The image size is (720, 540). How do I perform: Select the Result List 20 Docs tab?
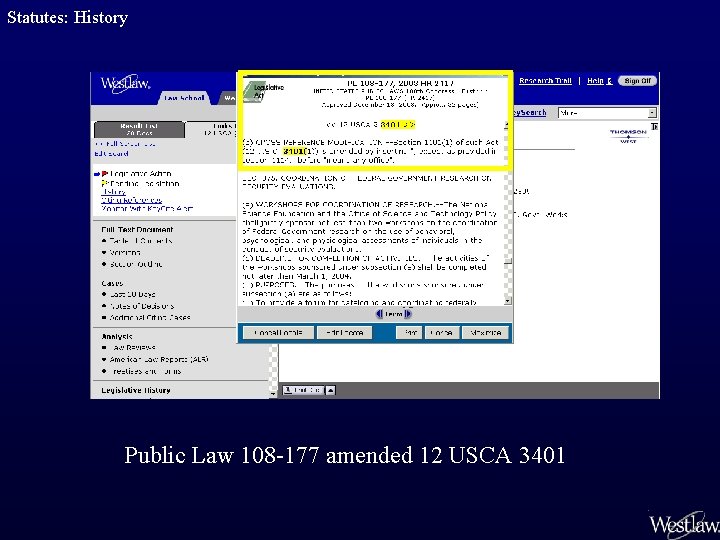click(x=139, y=129)
